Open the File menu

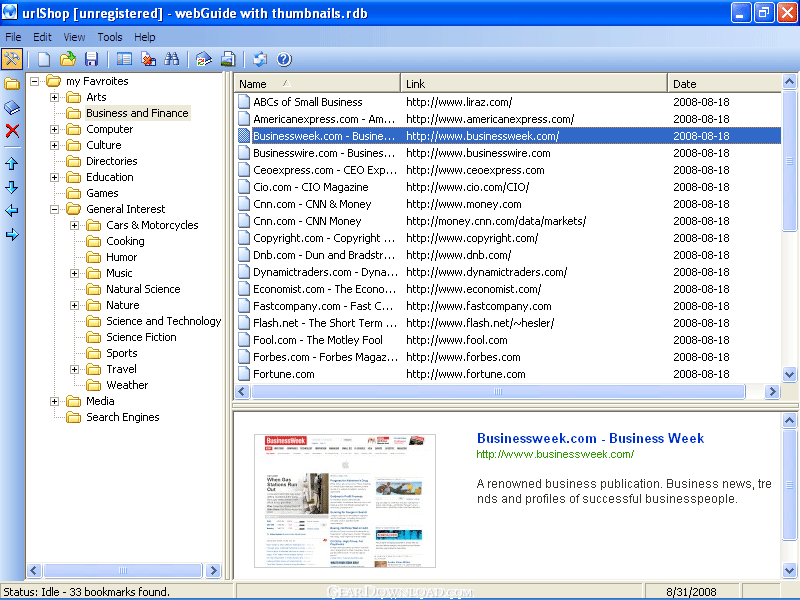[13, 37]
